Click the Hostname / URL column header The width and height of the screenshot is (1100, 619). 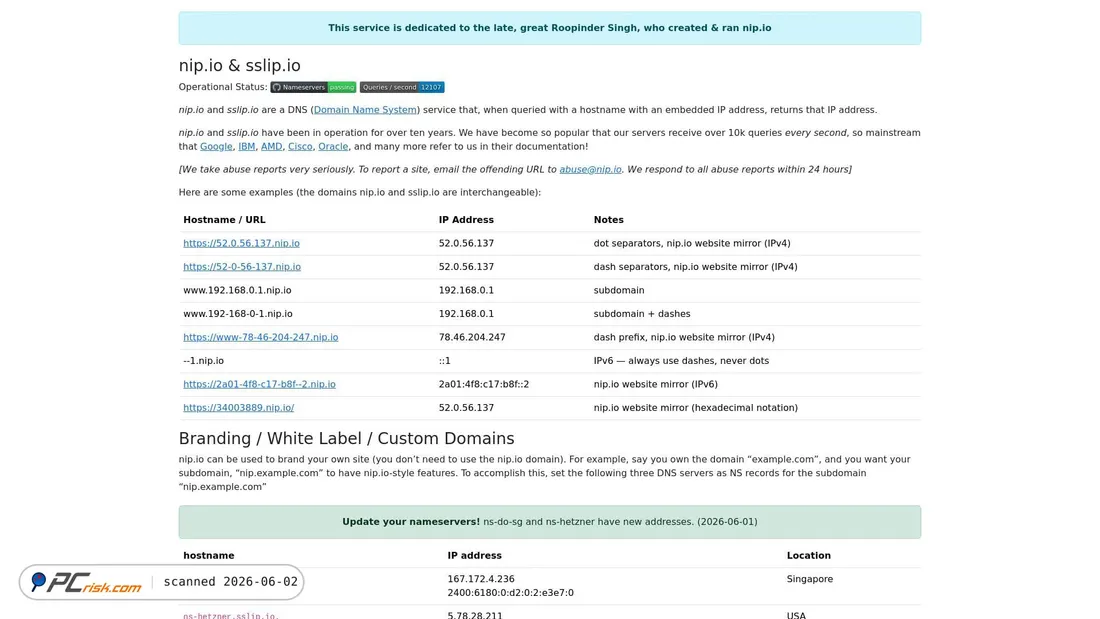224,220
